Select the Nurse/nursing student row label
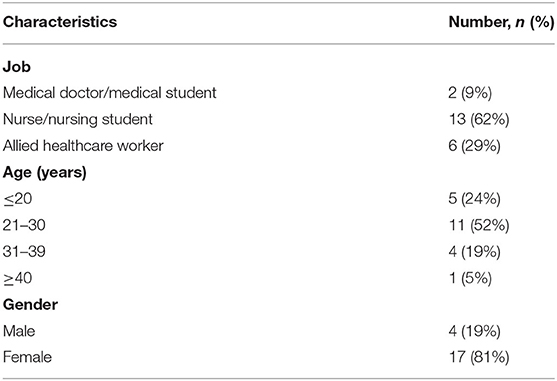The height and width of the screenshot is (381, 557). (78, 120)
